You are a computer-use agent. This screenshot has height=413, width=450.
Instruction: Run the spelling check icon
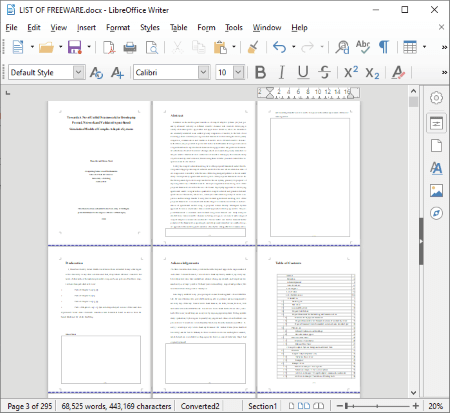pyautogui.click(x=363, y=47)
